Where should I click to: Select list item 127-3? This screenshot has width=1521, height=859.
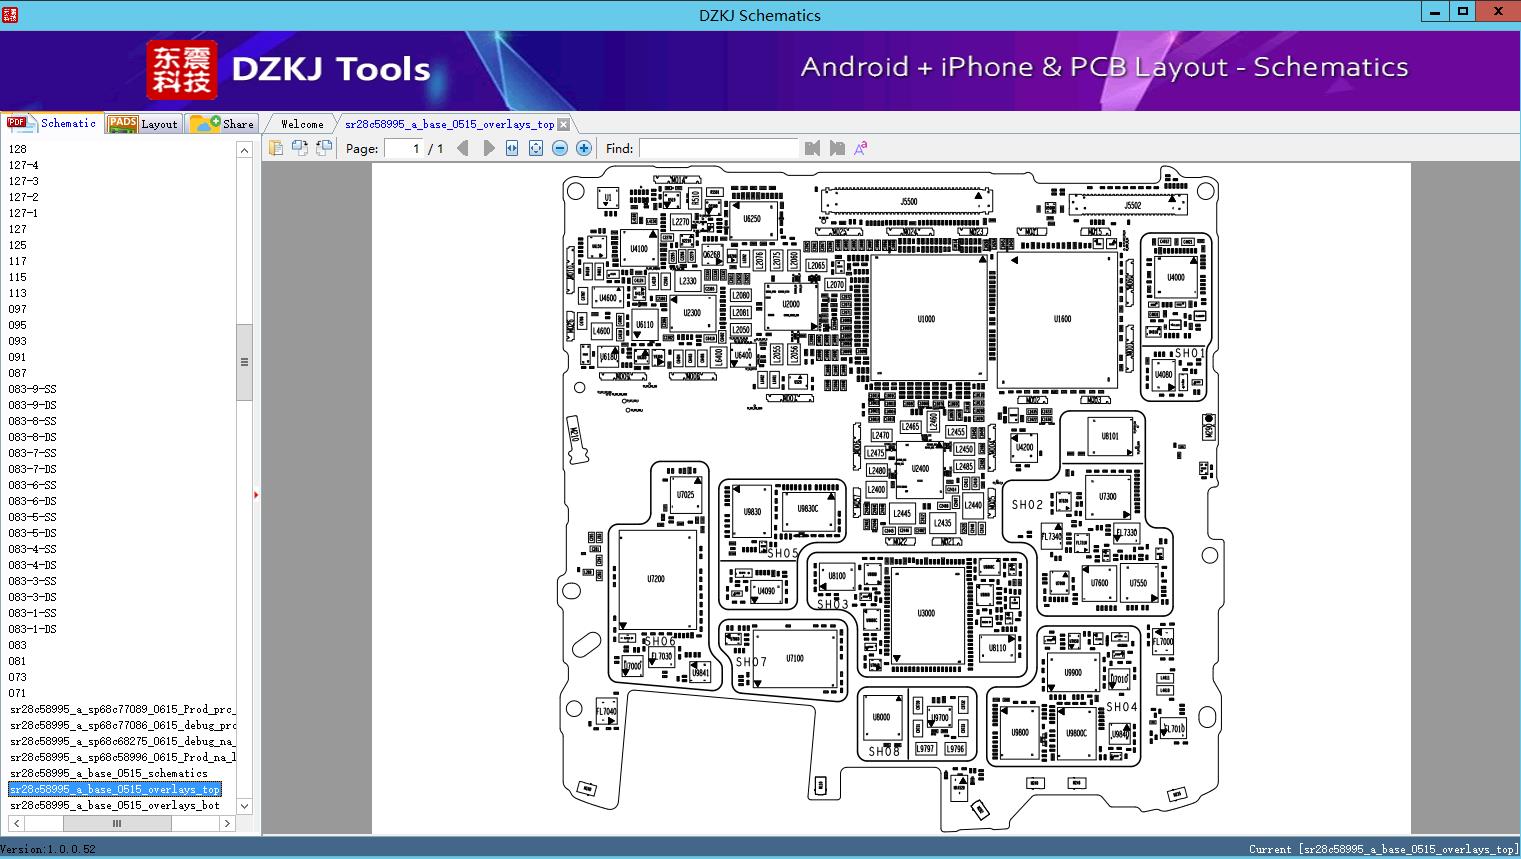point(24,181)
